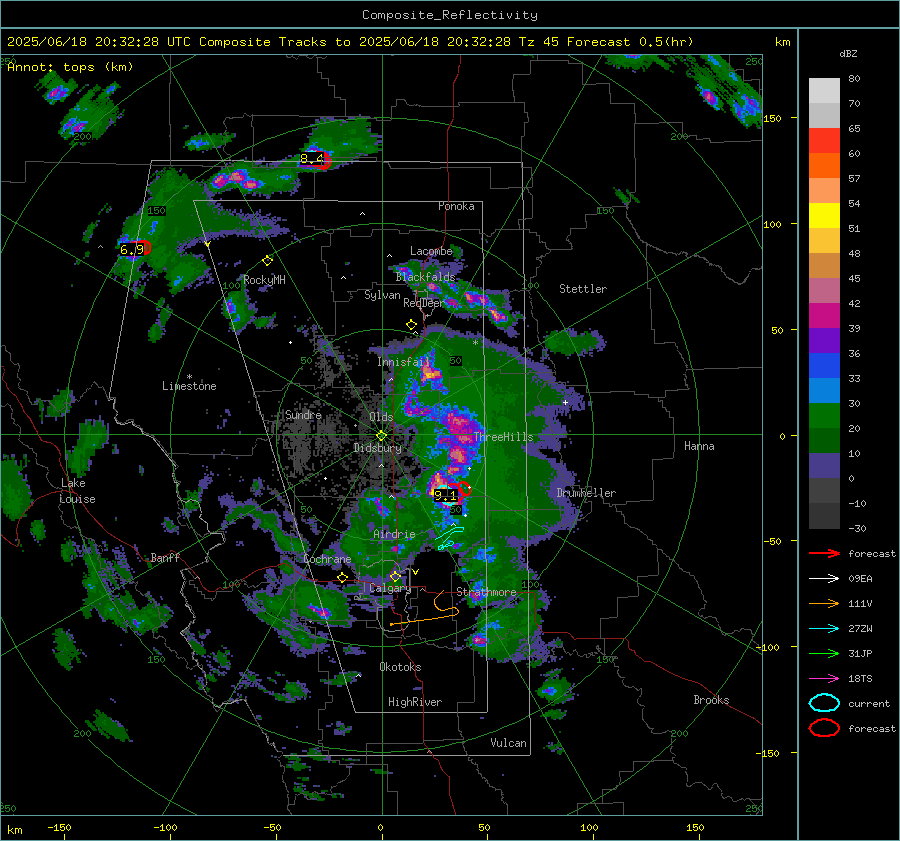The width and height of the screenshot is (900, 841).
Task: Click the Lake Louise label
Action: tap(77, 491)
